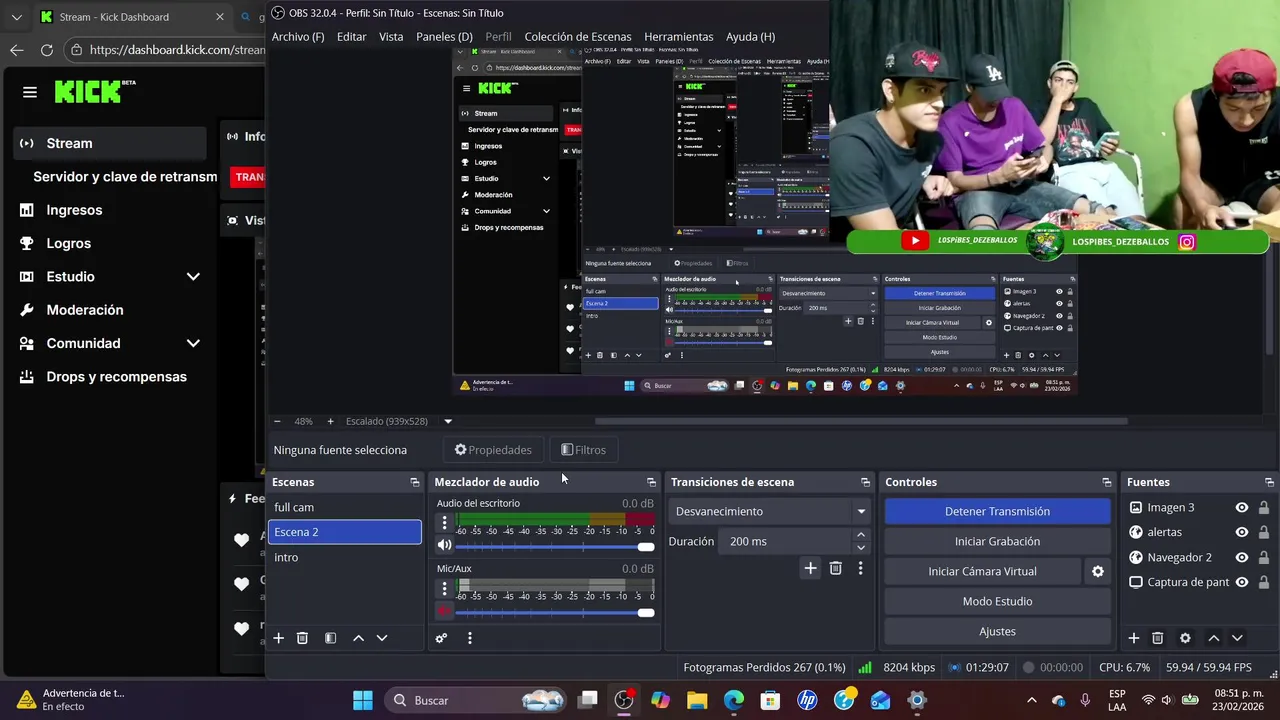Hide the Navegador 2 source
This screenshot has width=1280, height=720.
pos(1242,557)
